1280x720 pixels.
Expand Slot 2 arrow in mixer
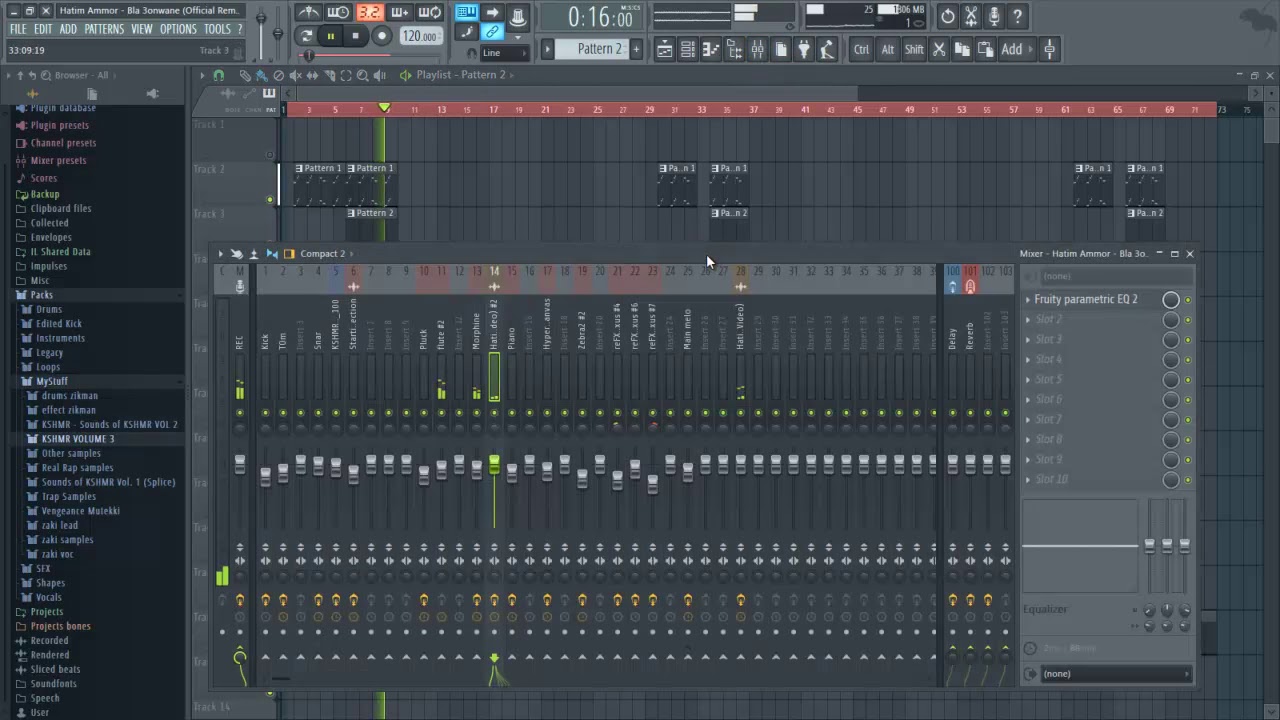(1028, 320)
